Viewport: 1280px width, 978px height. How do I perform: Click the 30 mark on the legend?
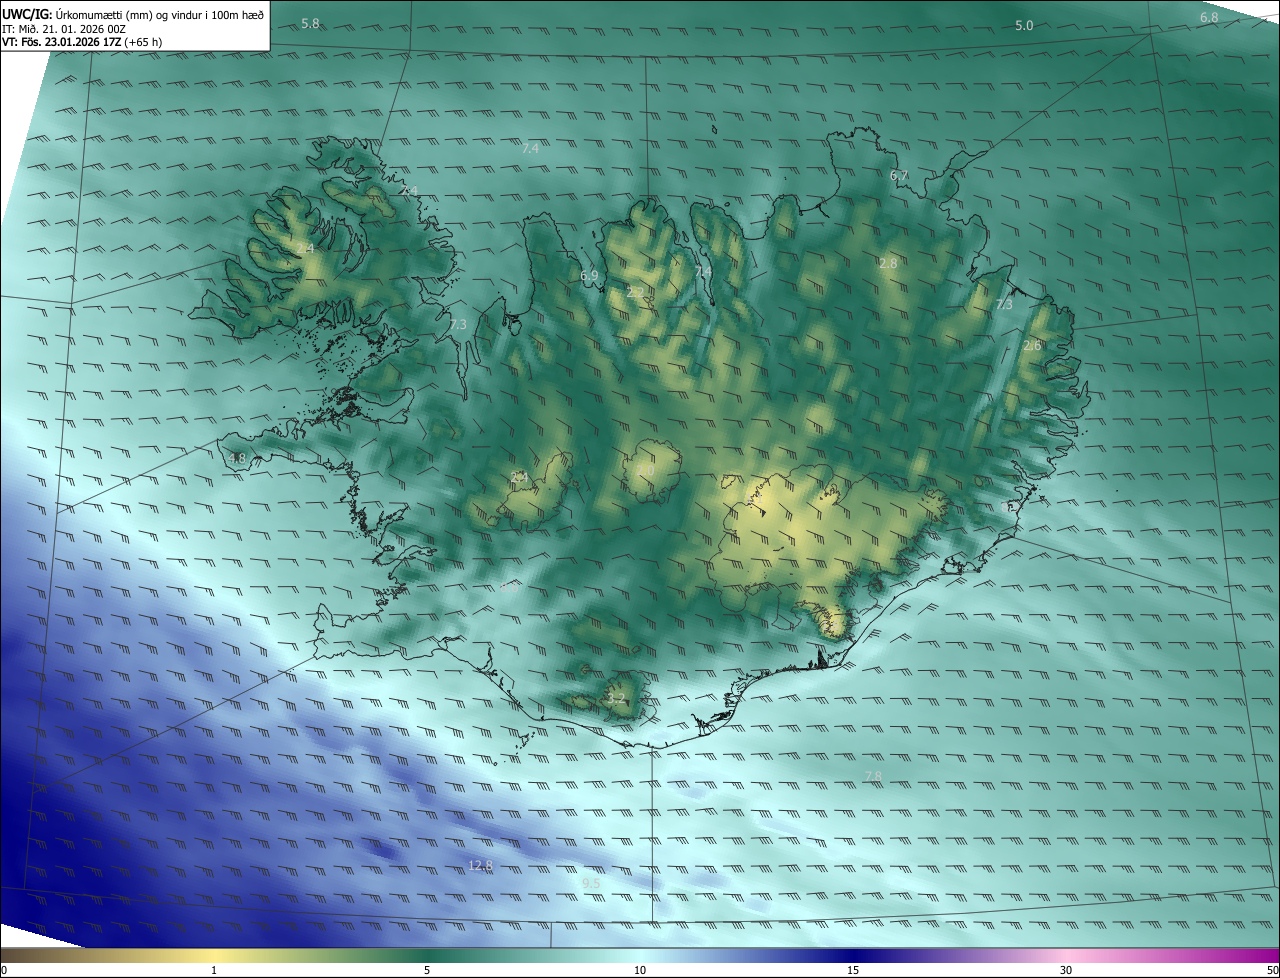click(1066, 970)
